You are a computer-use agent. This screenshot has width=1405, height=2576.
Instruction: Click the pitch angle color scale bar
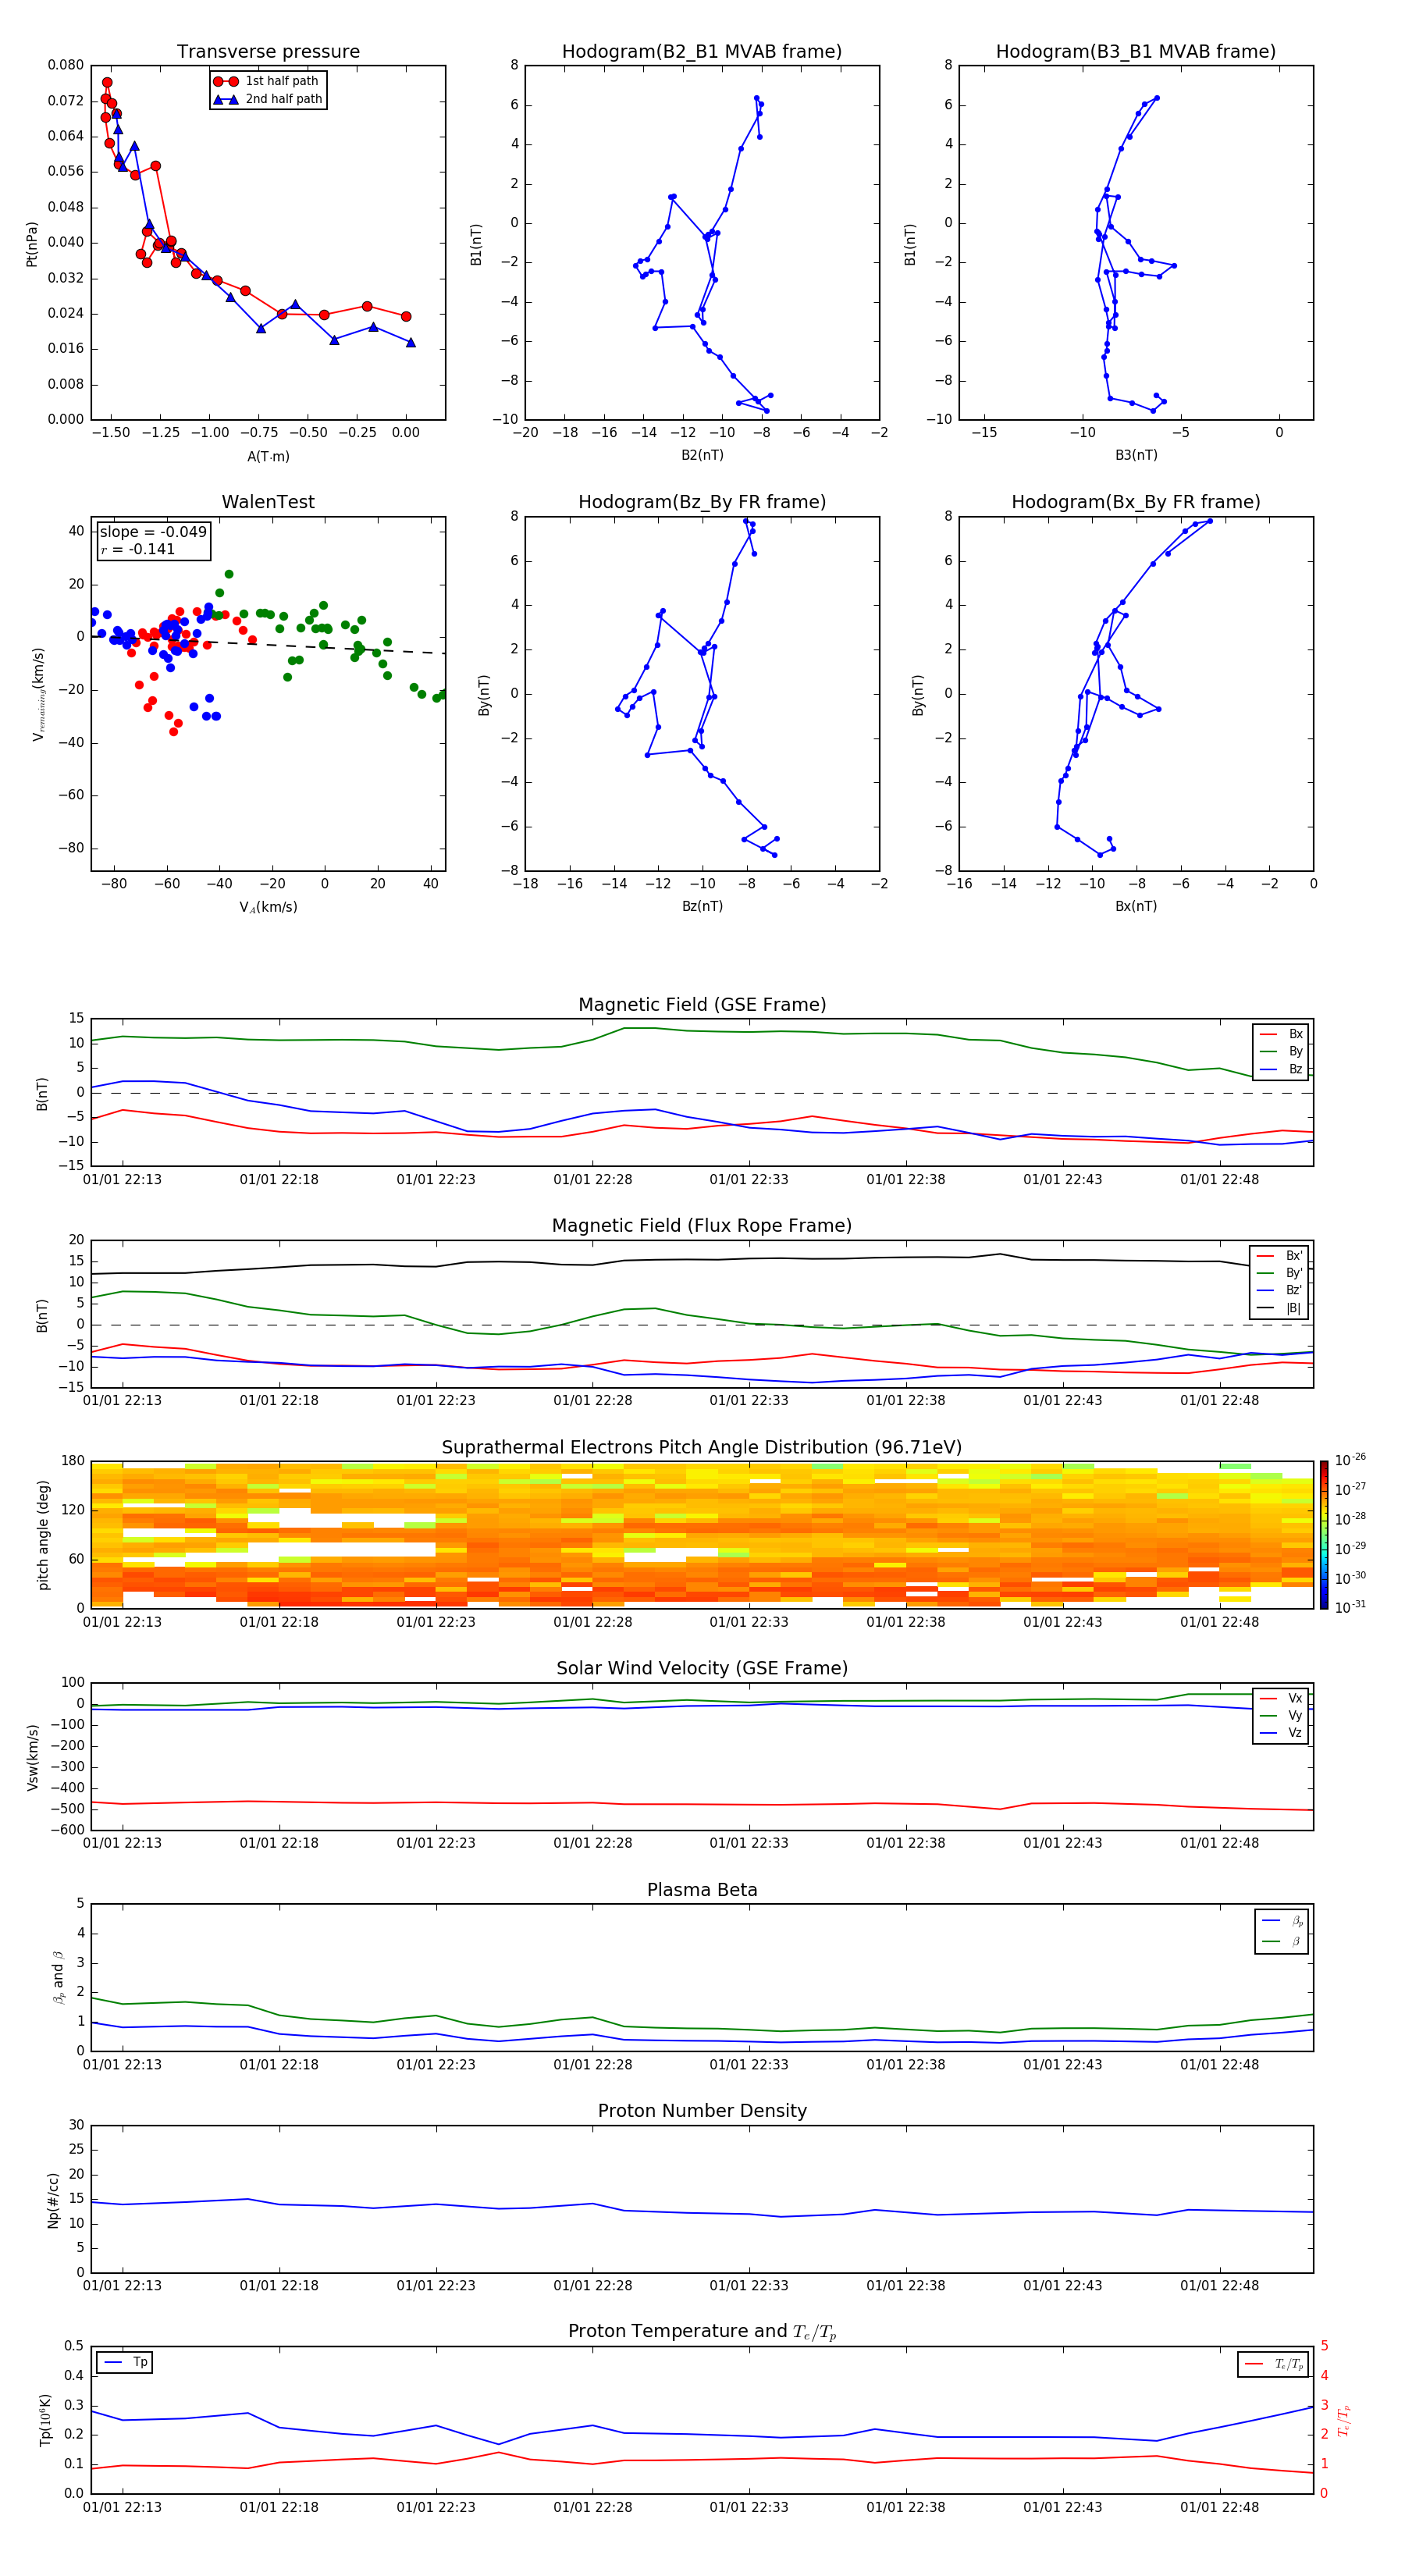click(x=1324, y=1534)
